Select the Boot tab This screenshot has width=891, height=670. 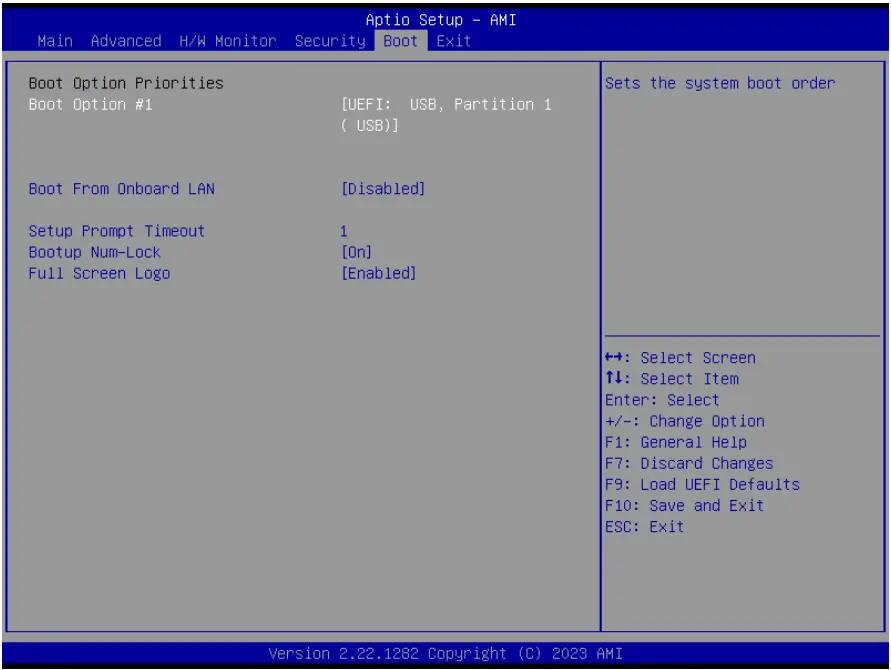point(398,41)
